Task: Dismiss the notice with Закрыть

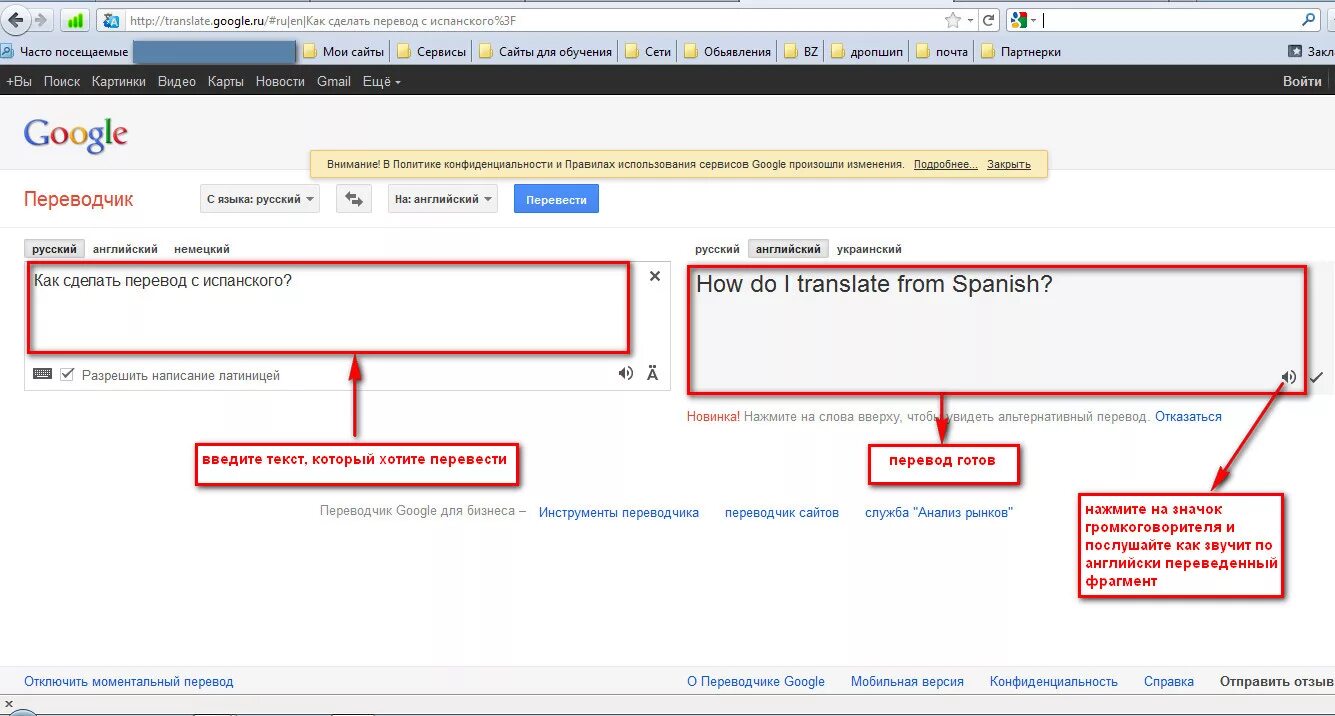Action: point(1009,164)
